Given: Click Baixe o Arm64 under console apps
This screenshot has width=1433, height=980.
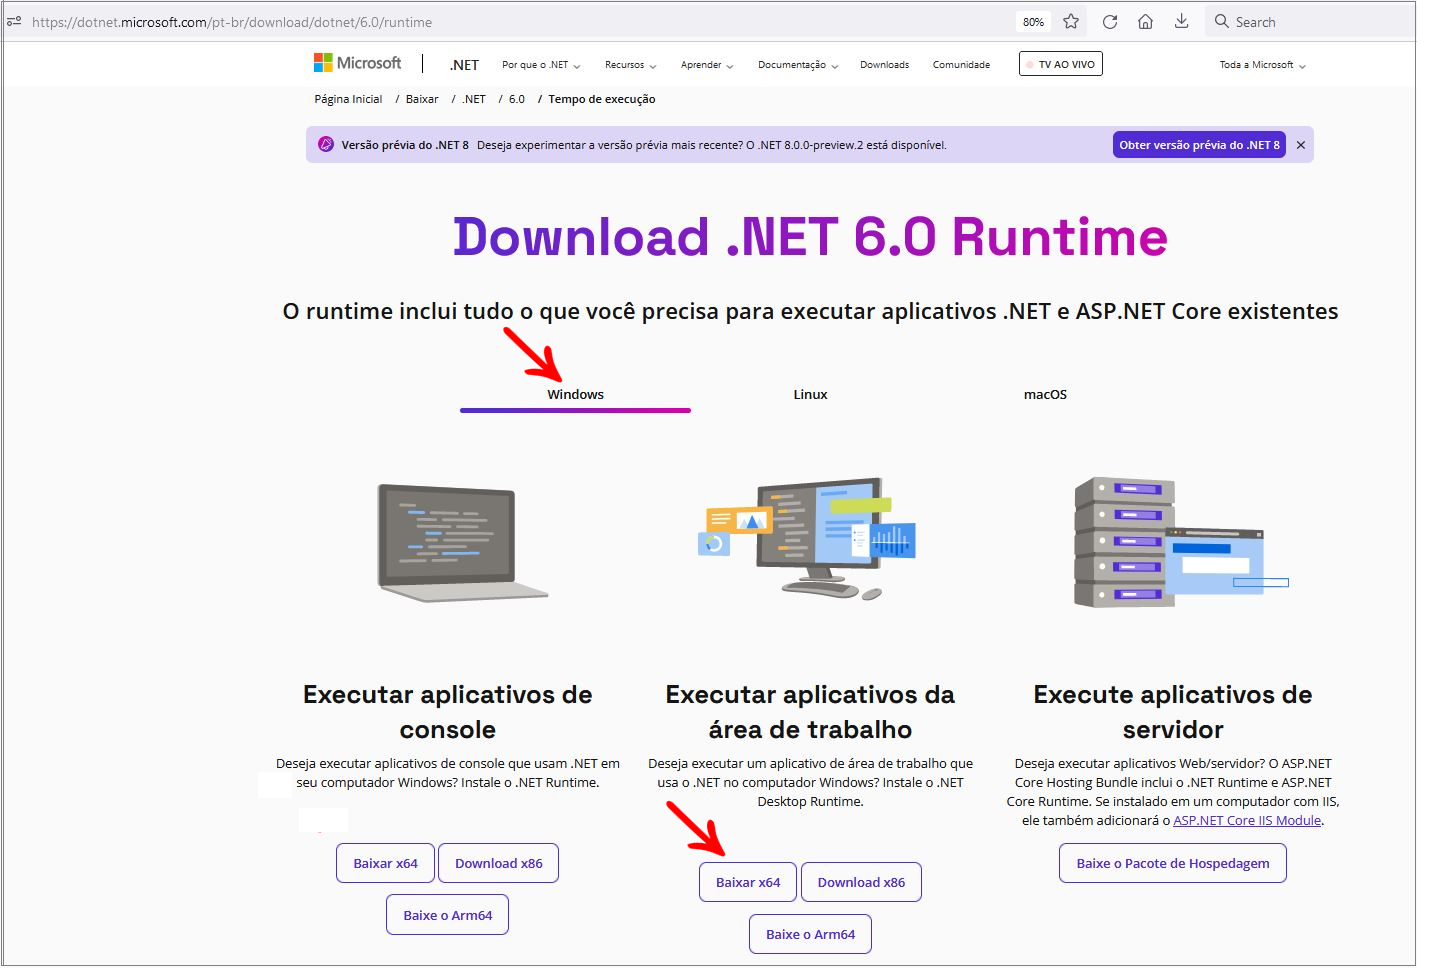Looking at the screenshot, I should [447, 915].
